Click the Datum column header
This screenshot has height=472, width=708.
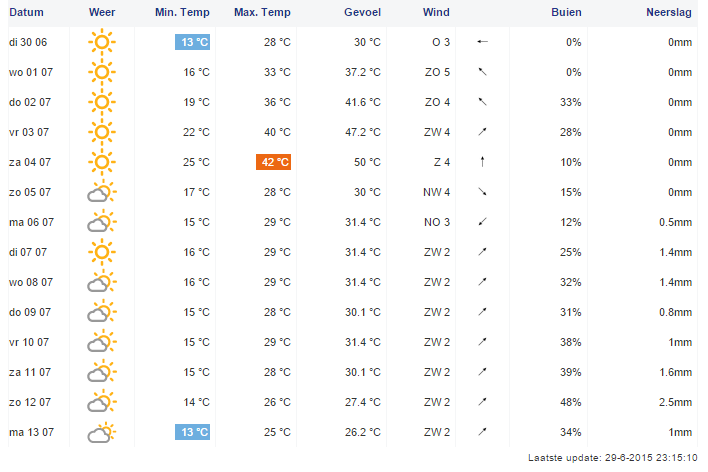pyautogui.click(x=27, y=11)
